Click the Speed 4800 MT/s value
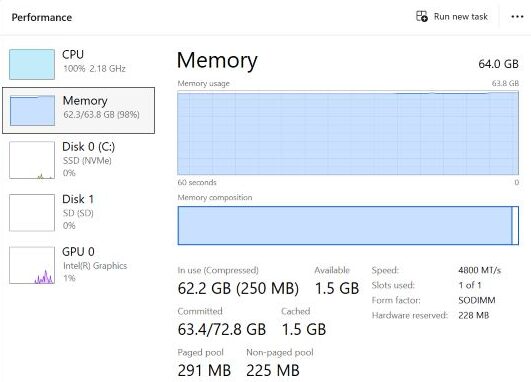This screenshot has height=382, width=531. (479, 270)
